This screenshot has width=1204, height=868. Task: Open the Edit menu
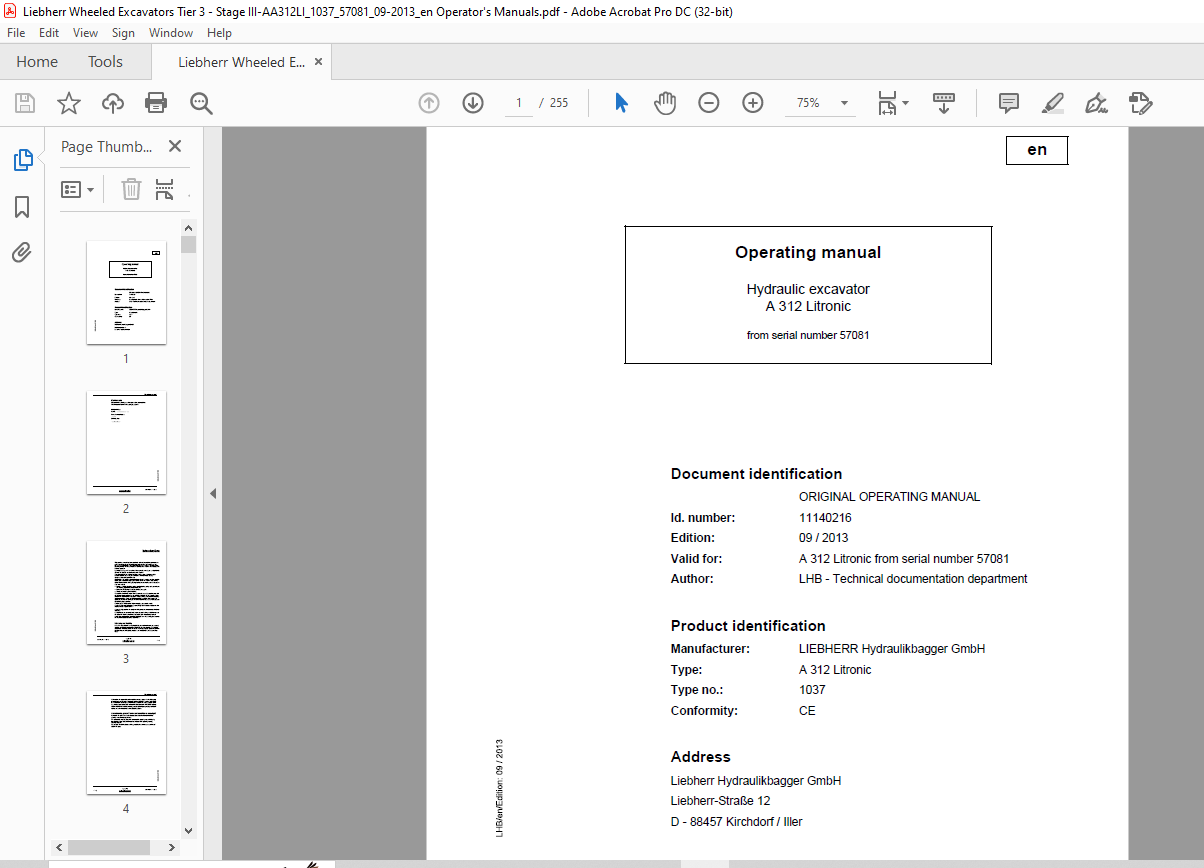click(49, 33)
